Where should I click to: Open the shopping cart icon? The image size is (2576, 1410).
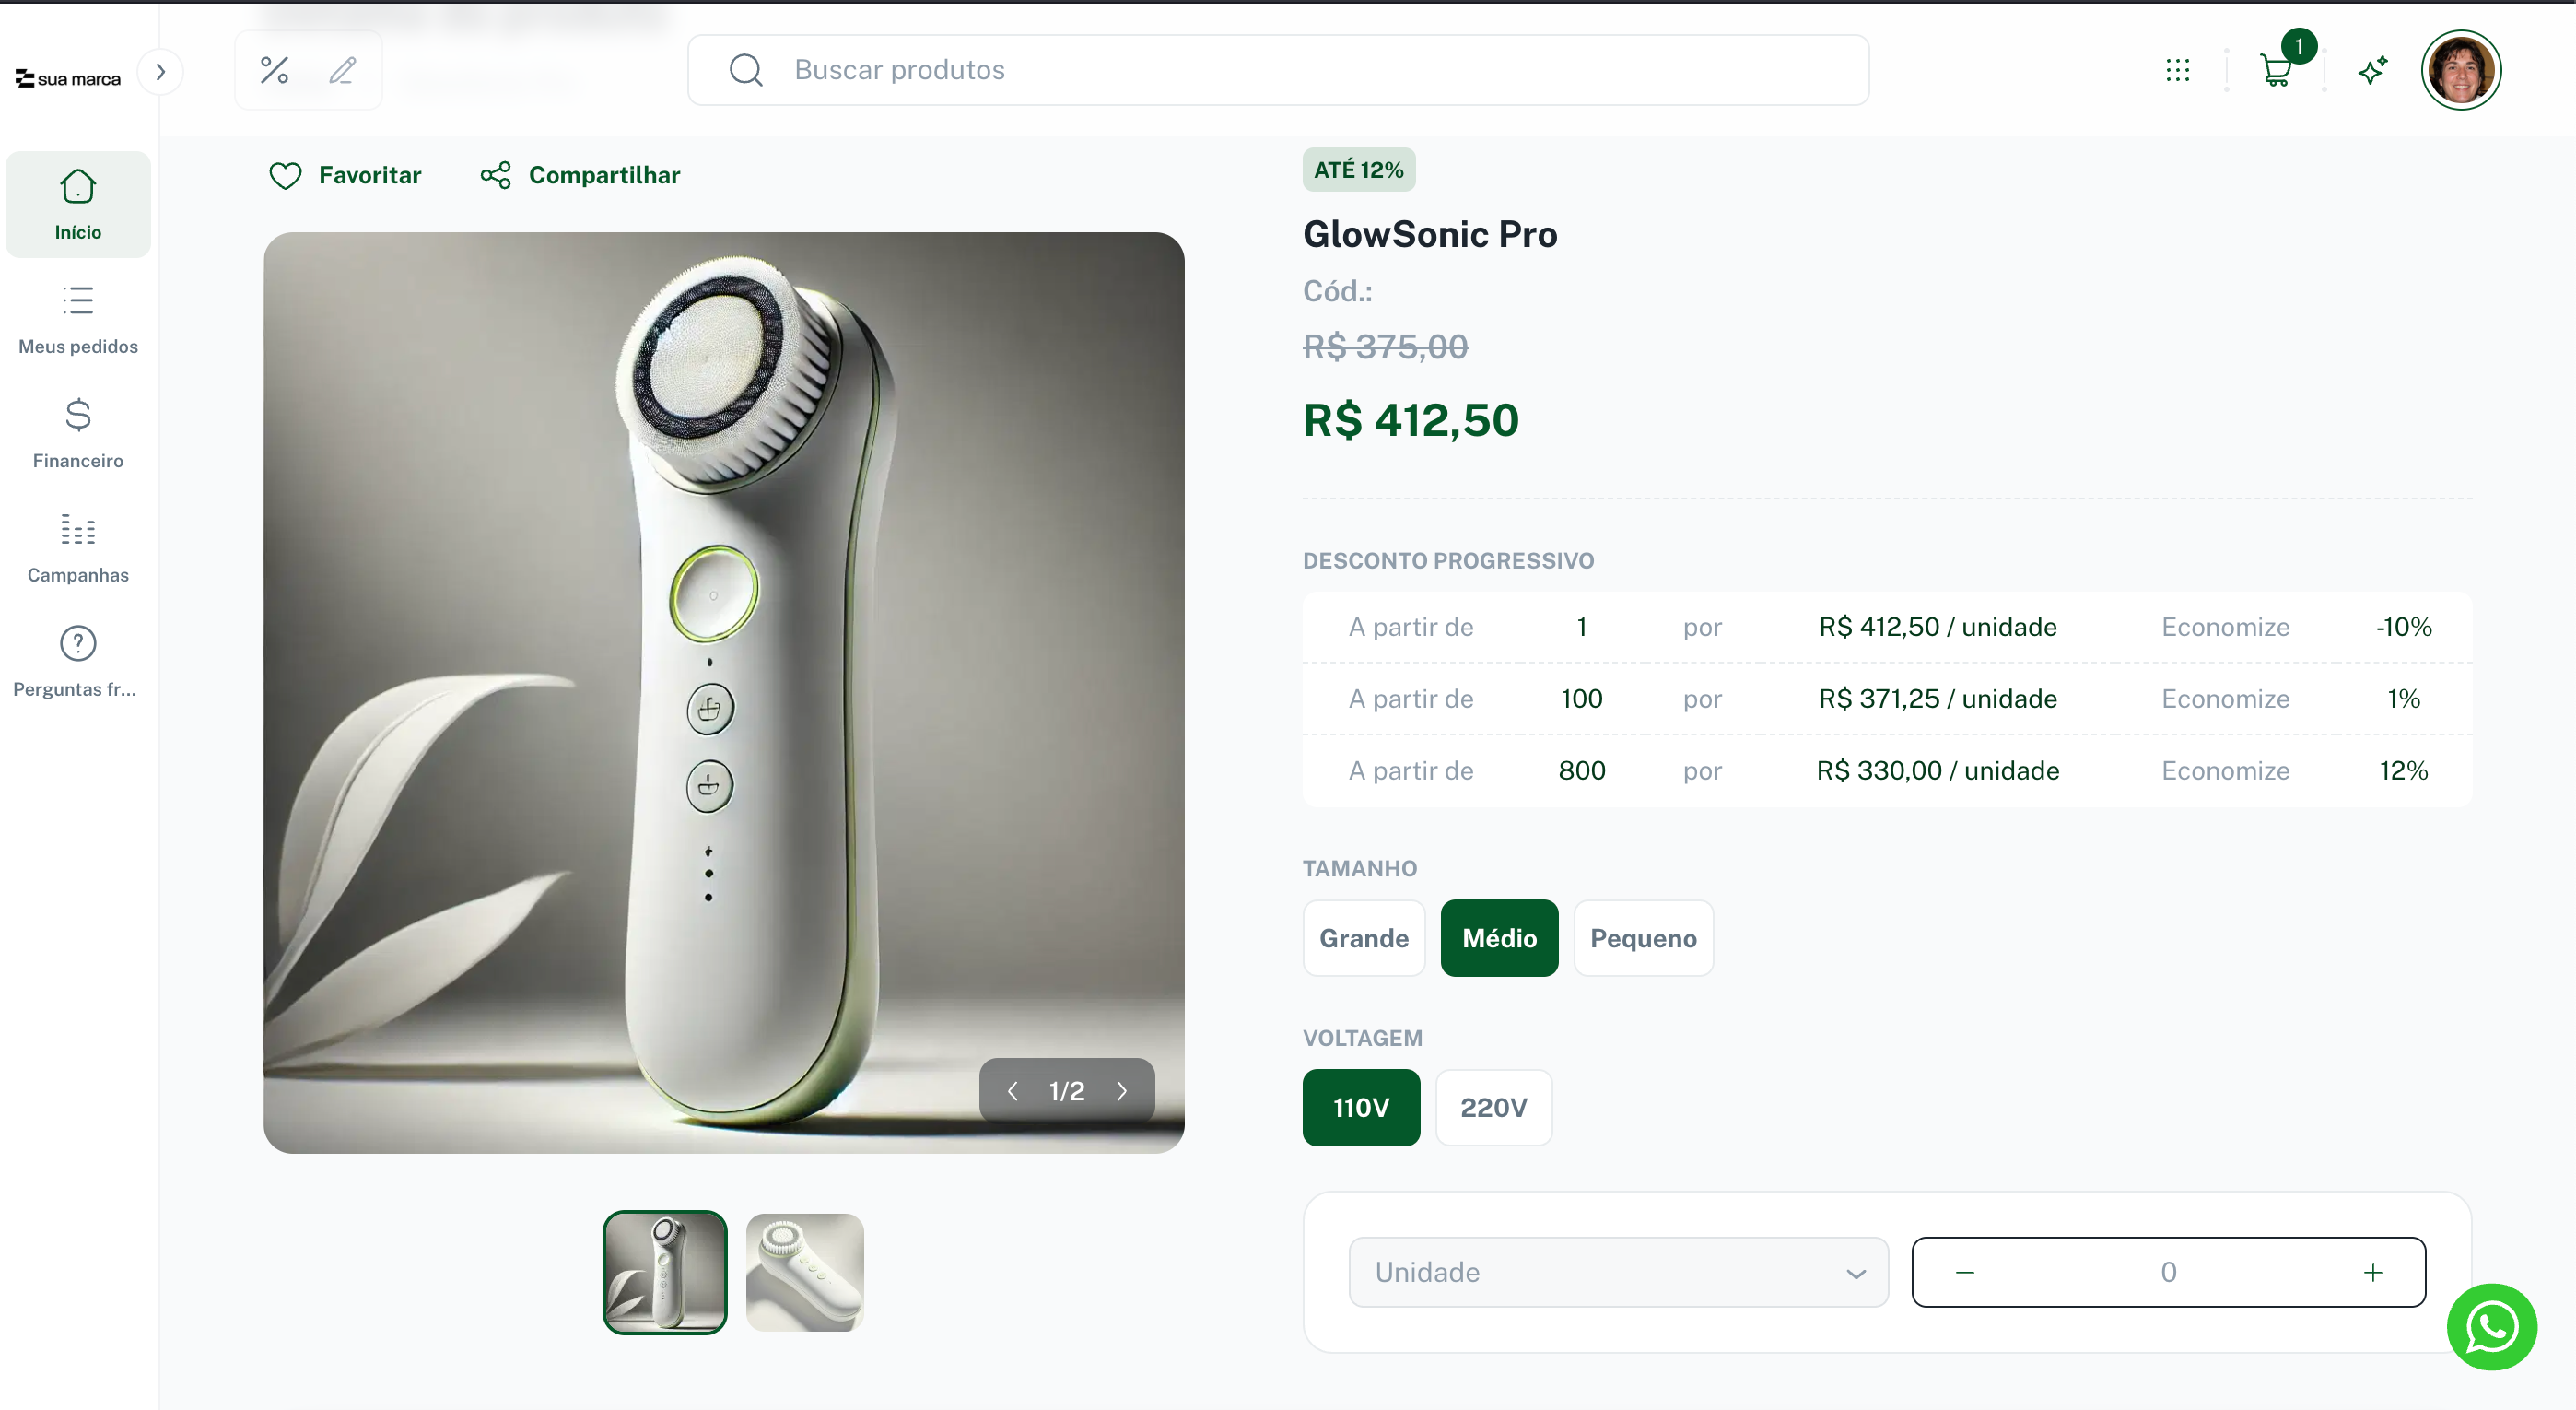click(x=2276, y=70)
